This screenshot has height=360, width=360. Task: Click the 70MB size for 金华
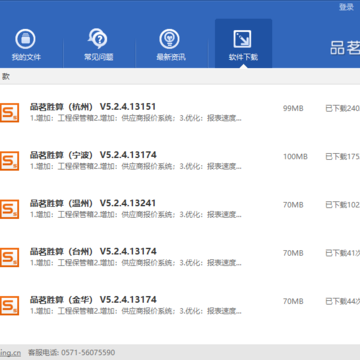coord(293,302)
